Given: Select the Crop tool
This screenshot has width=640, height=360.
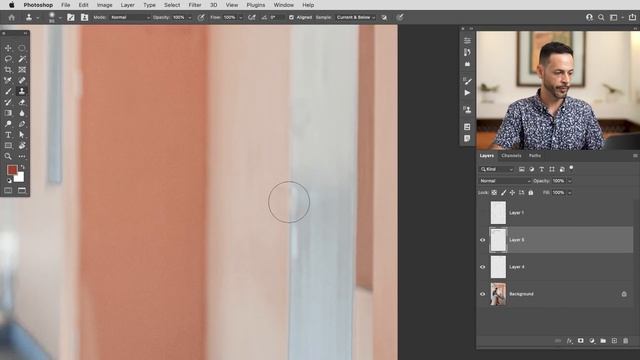Looking at the screenshot, I should pos(8,70).
